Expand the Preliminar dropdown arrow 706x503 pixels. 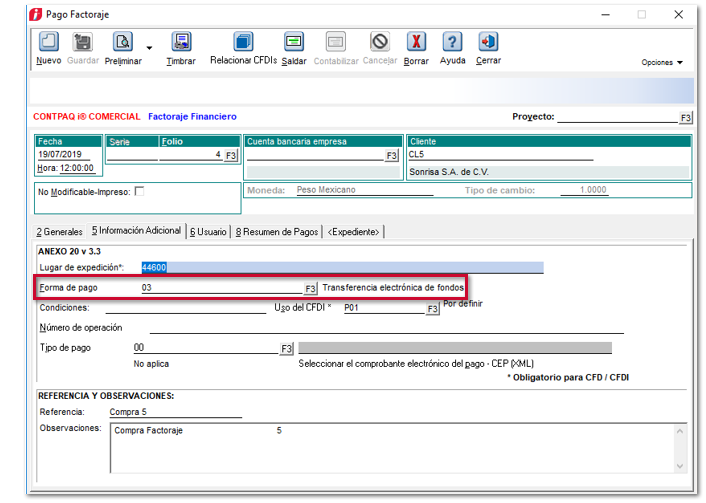[x=149, y=47]
